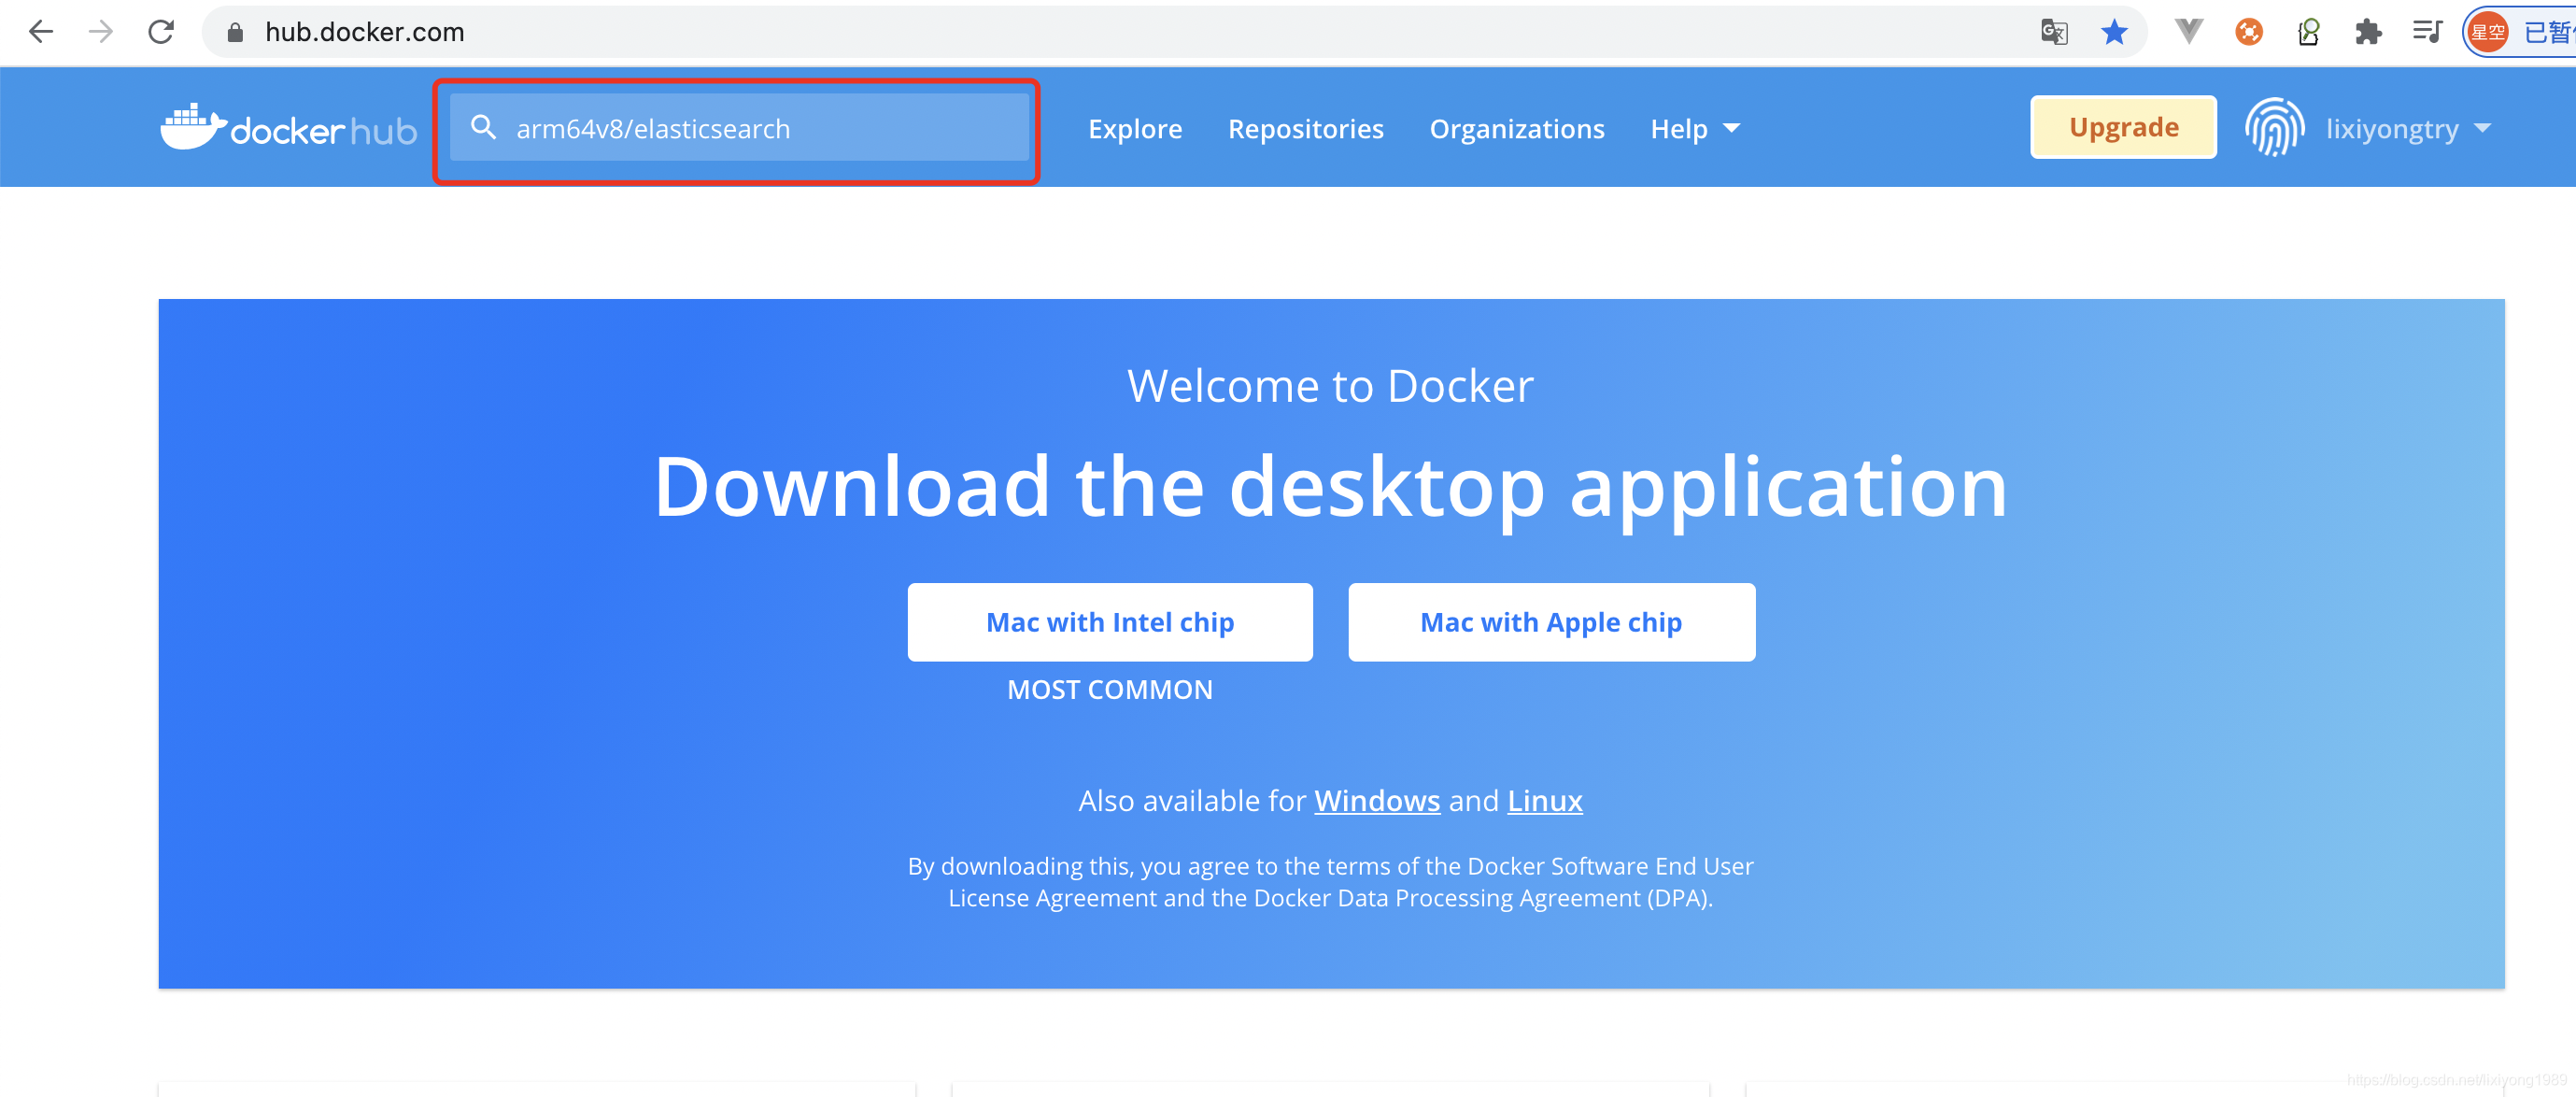2576x1097 pixels.
Task: Click the Mac with Apple chip button
Action: click(x=1550, y=621)
